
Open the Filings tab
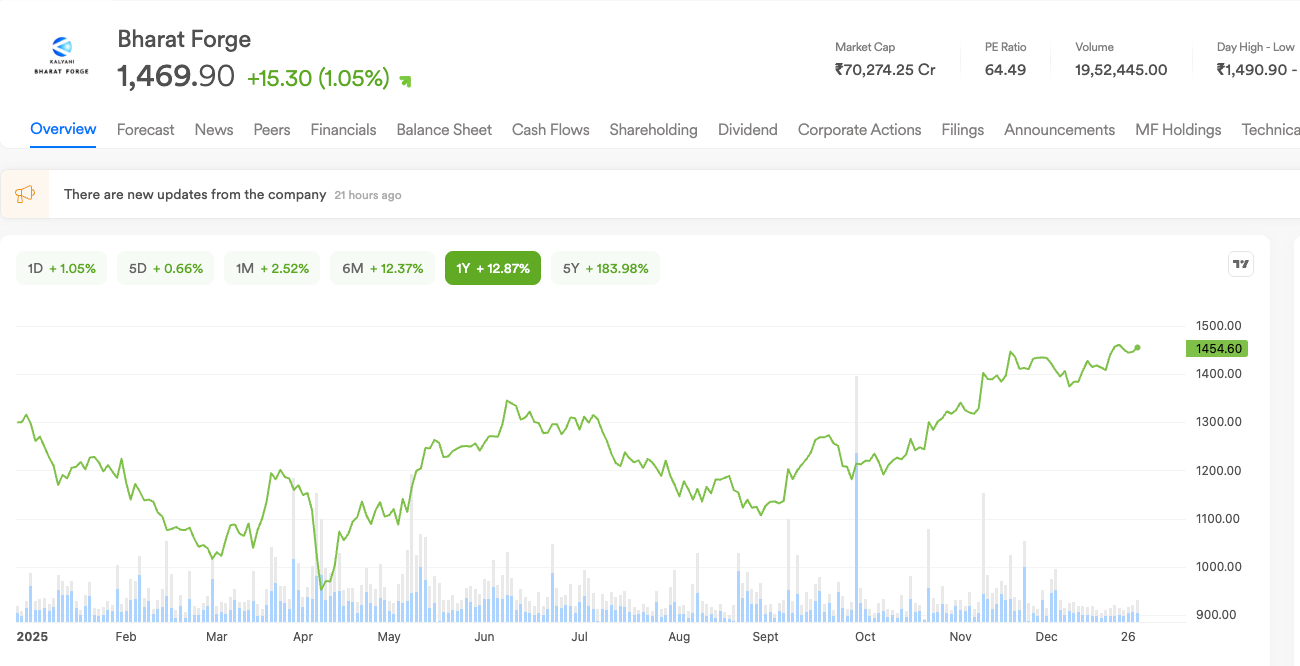tap(962, 130)
